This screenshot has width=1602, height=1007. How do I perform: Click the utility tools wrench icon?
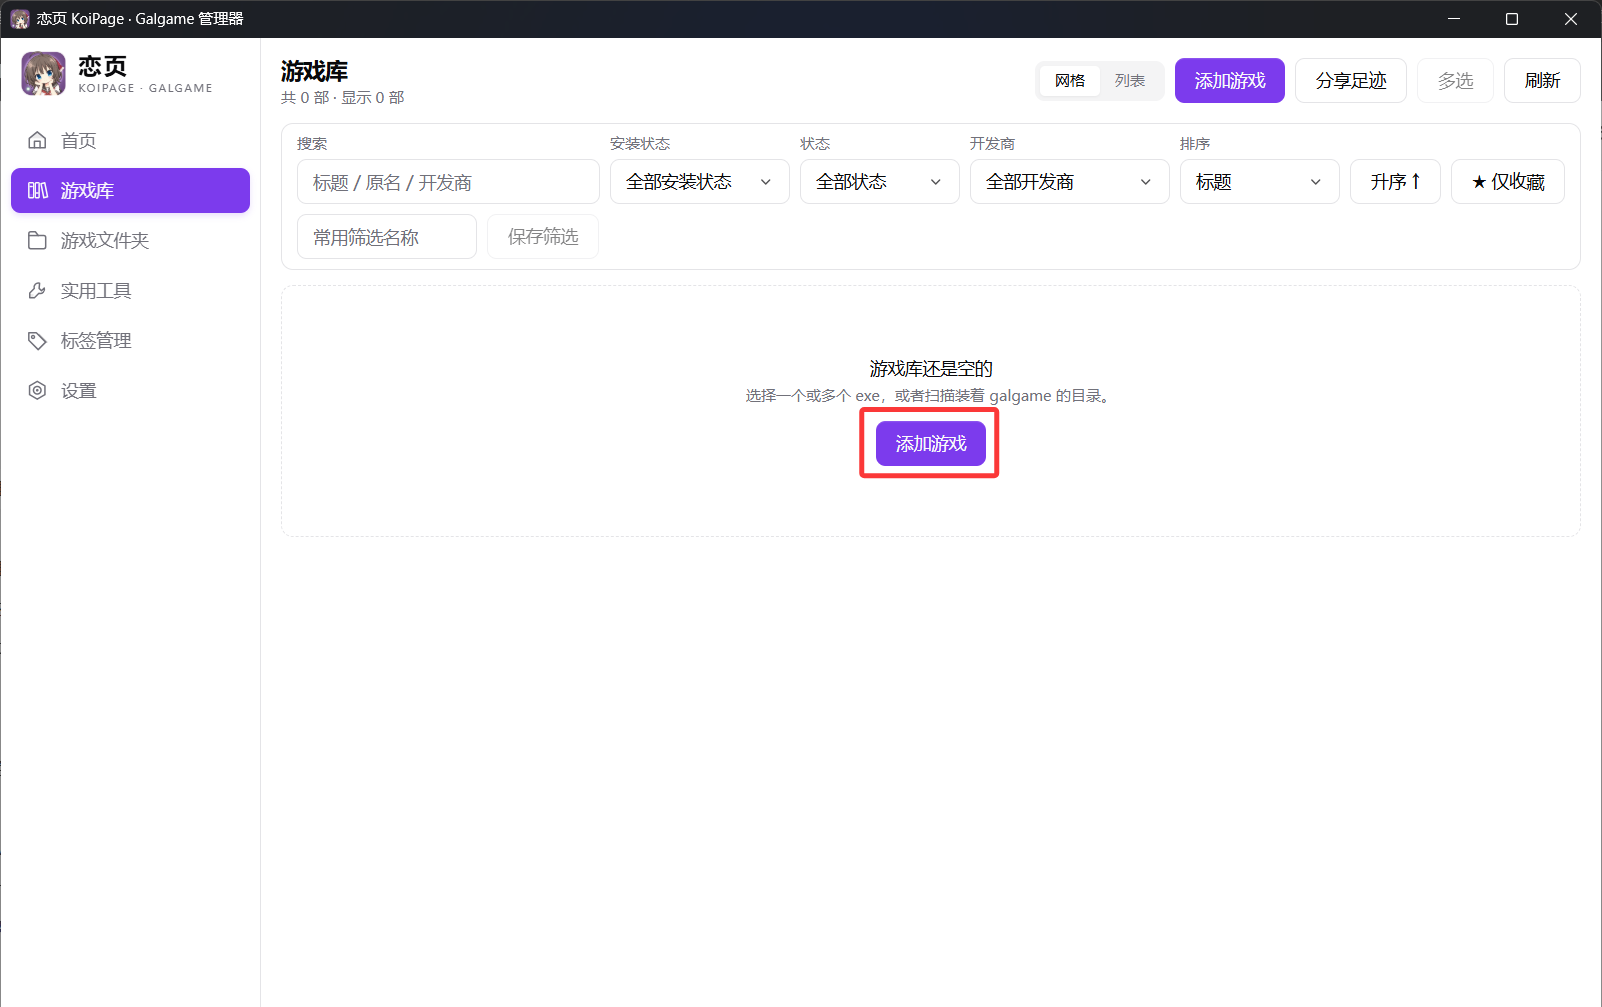pyautogui.click(x=37, y=290)
